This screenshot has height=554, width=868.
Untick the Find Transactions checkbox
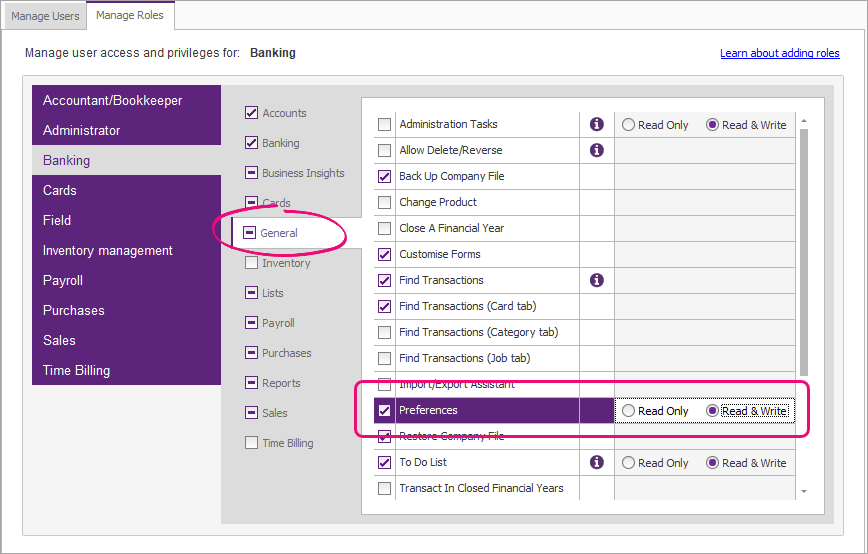[384, 281]
